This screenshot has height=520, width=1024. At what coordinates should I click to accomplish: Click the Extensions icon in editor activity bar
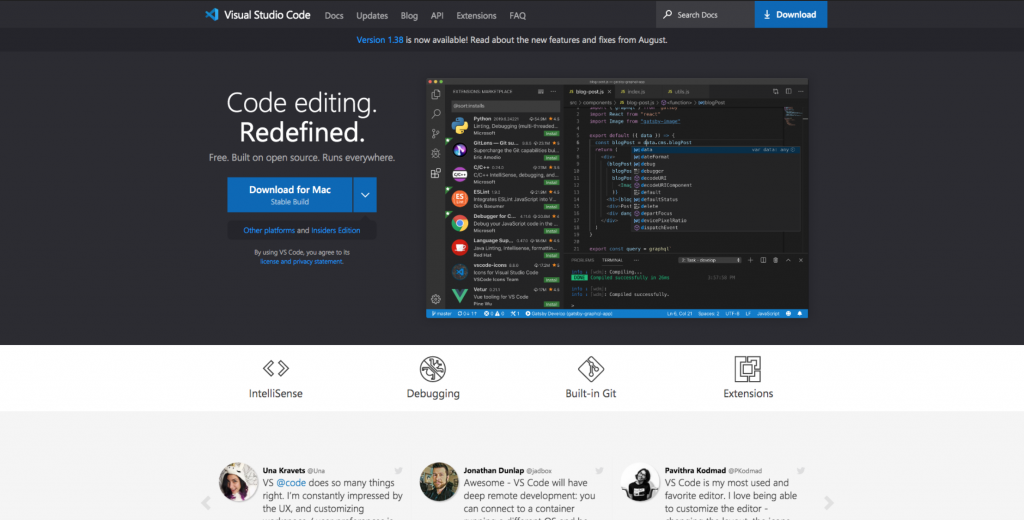(436, 173)
